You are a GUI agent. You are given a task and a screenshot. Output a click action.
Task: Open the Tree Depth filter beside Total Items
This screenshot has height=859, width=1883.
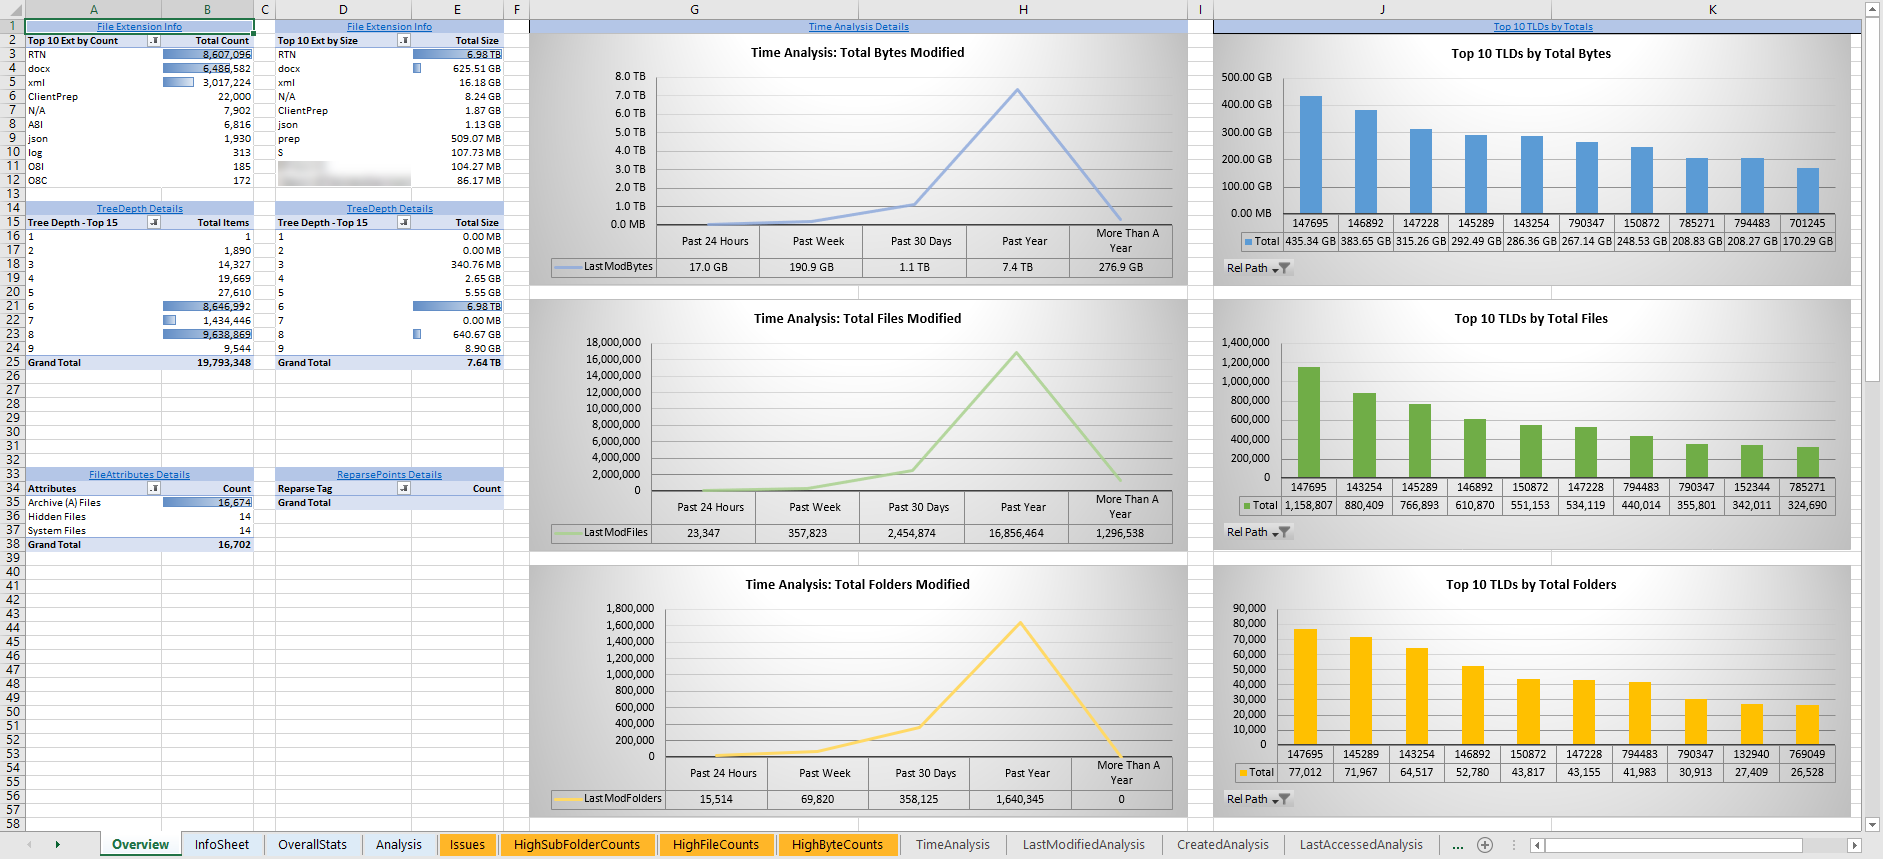click(153, 223)
